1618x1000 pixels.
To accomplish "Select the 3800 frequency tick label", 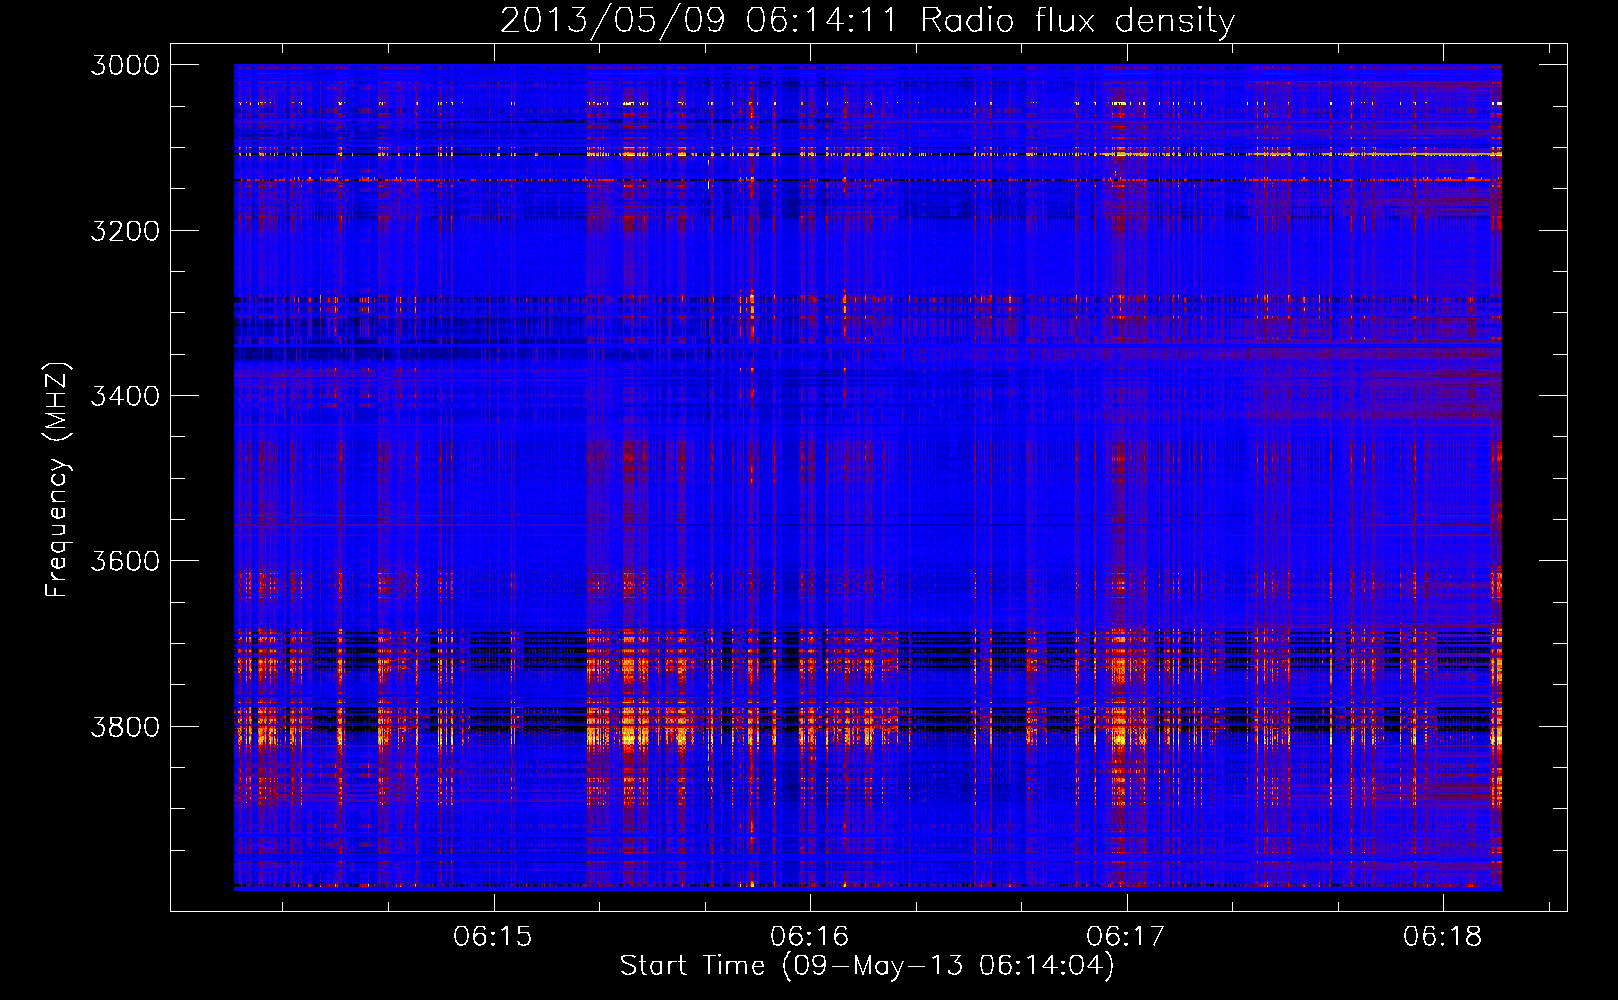I will (125, 726).
